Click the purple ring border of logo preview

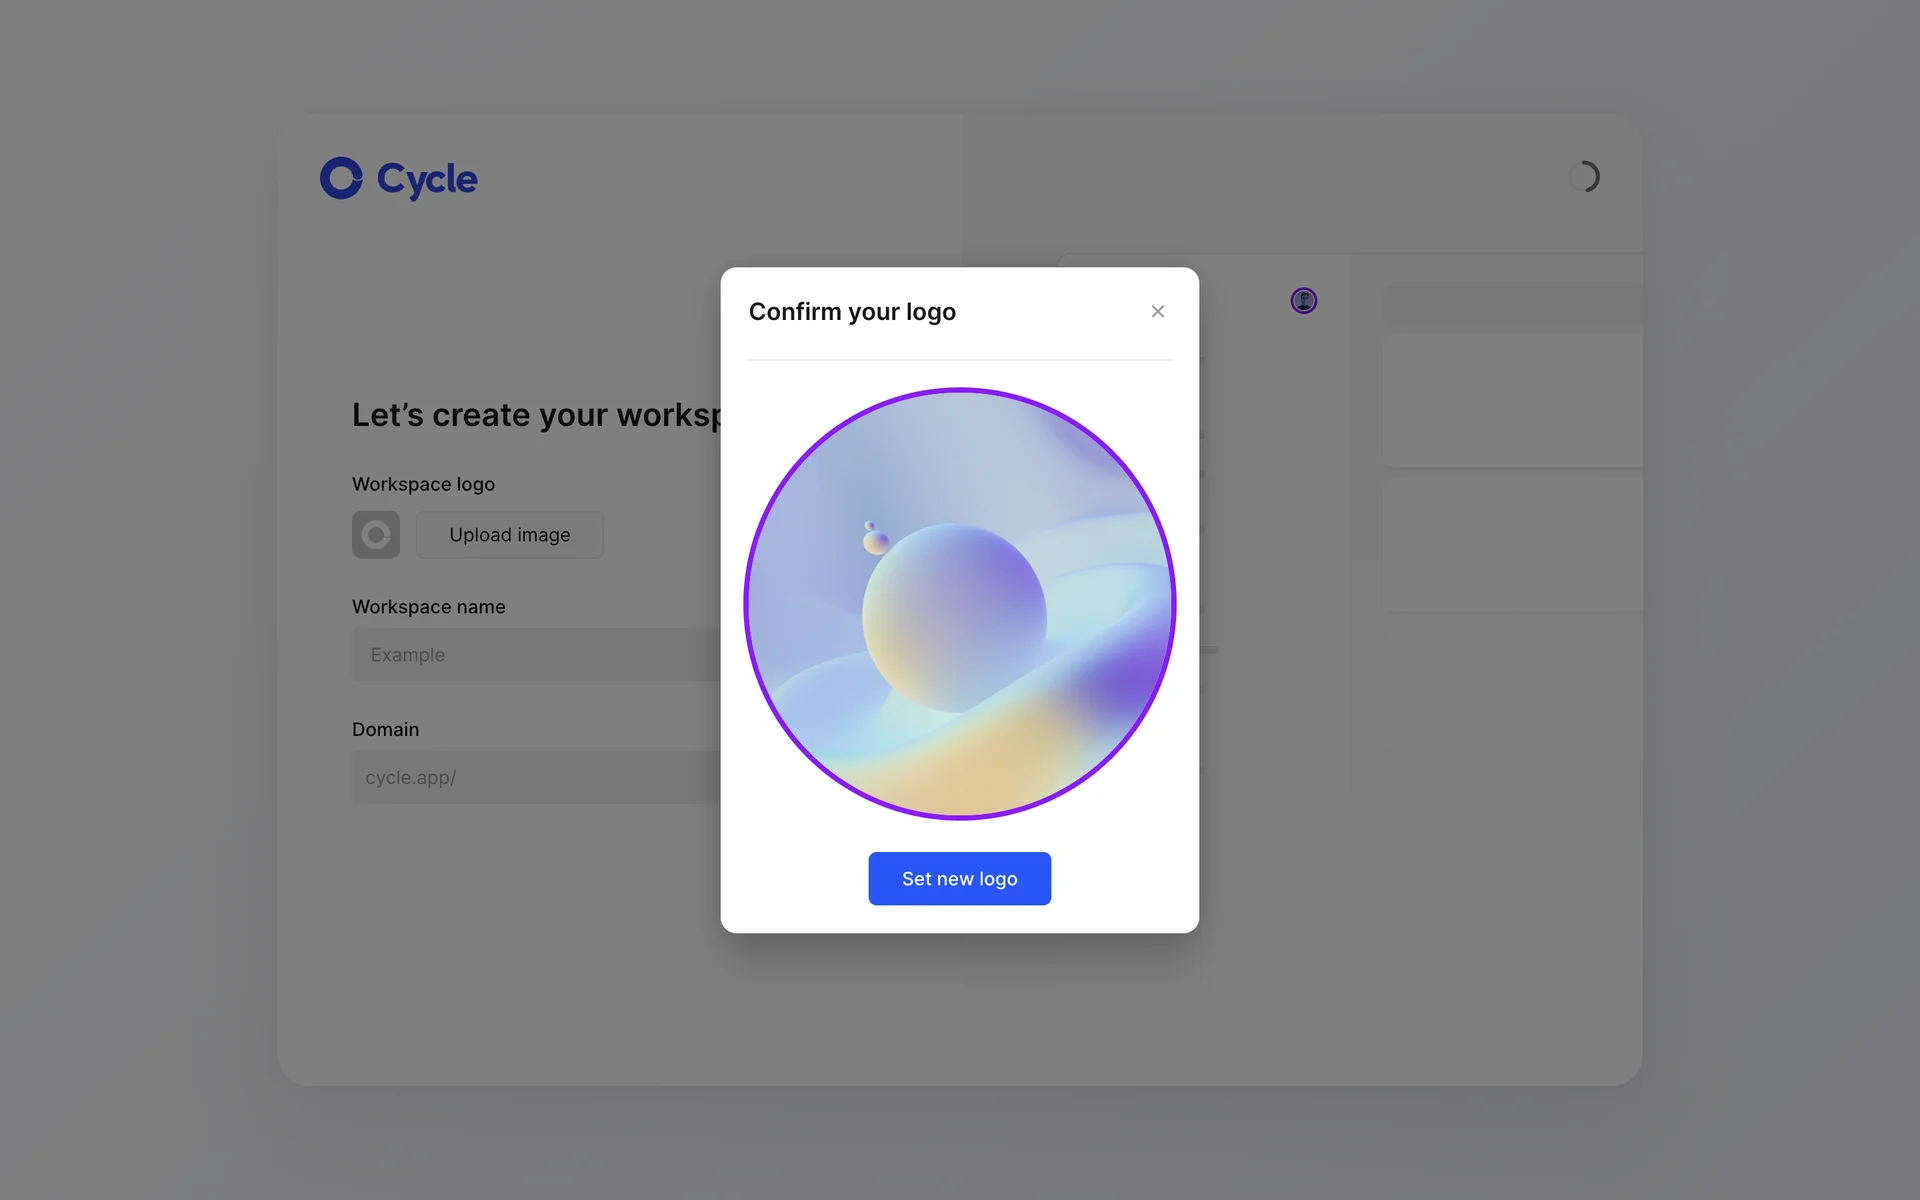[x=748, y=604]
